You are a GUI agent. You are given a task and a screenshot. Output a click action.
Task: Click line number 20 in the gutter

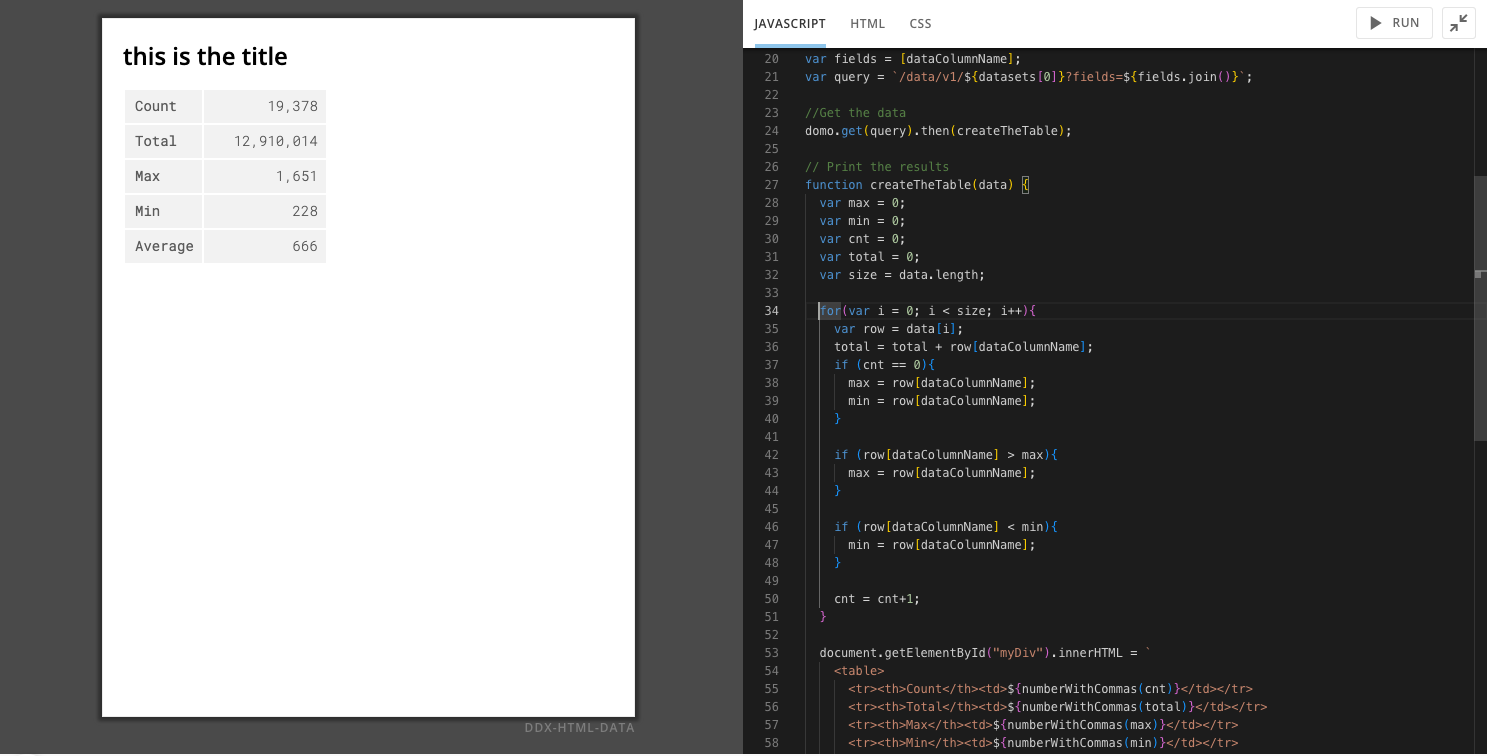771,58
